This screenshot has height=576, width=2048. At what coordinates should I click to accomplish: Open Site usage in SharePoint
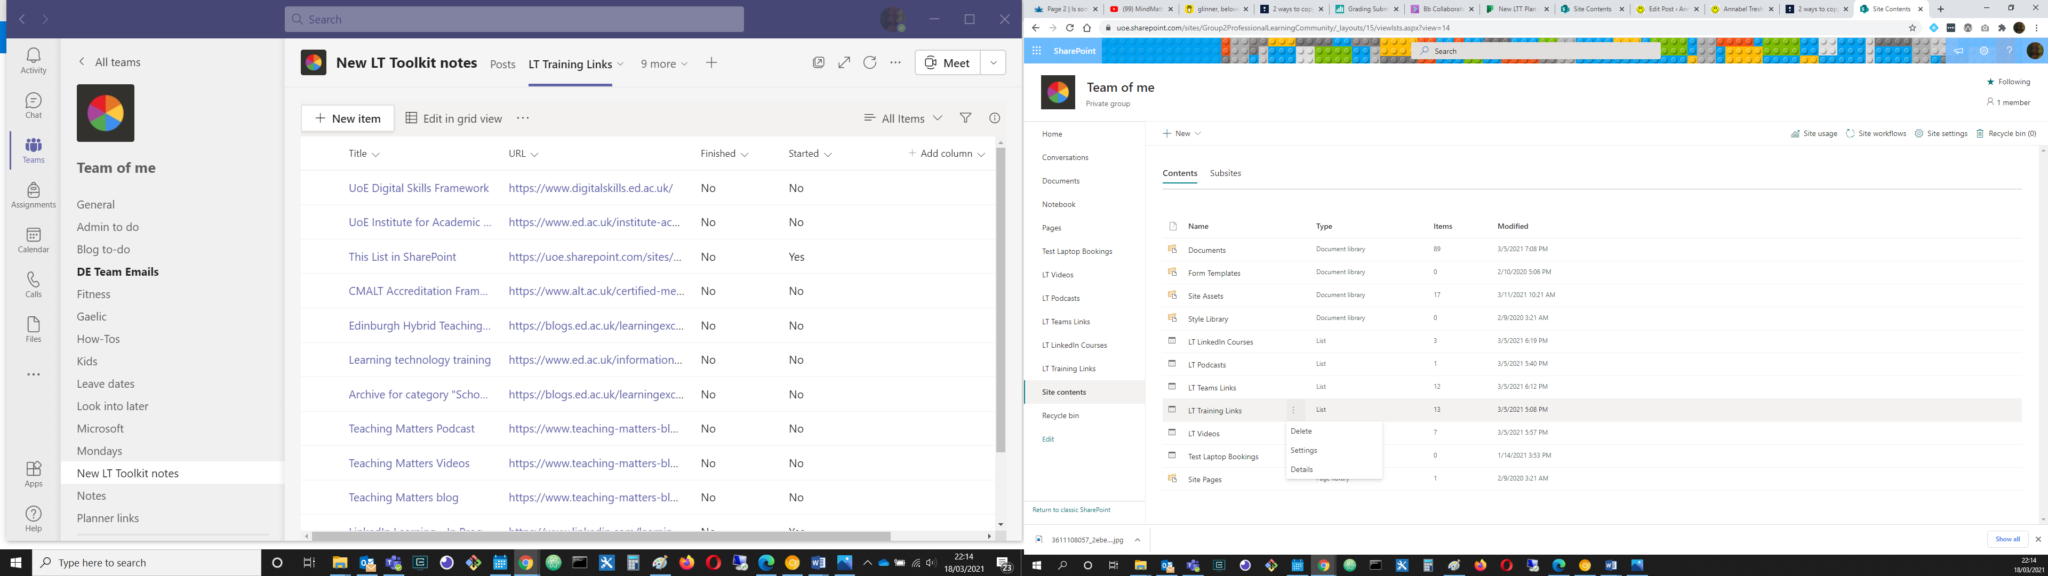(x=1813, y=133)
